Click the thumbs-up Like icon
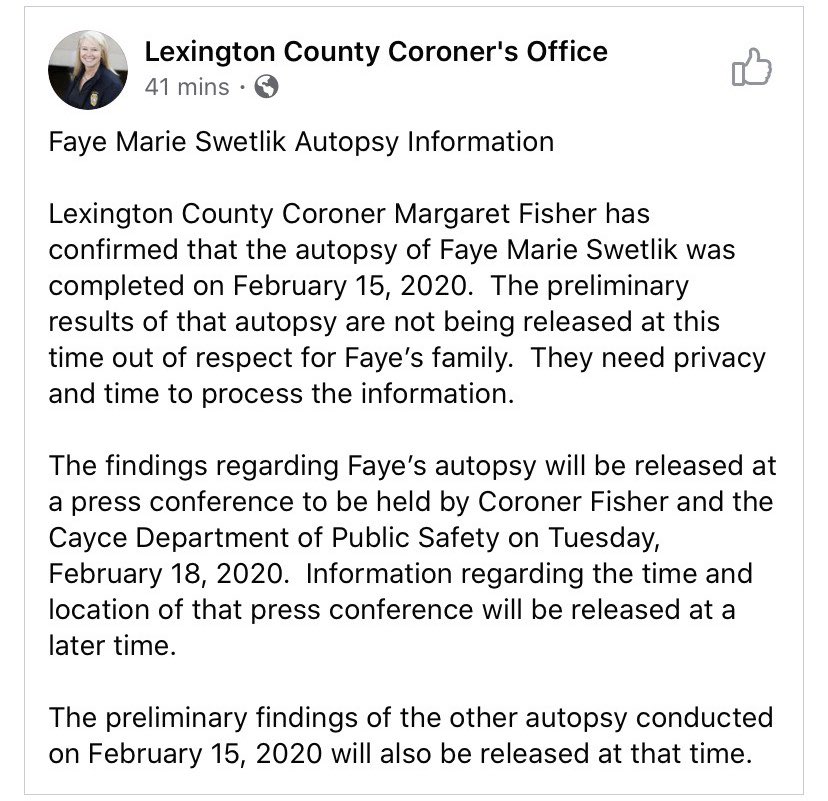This screenshot has height=801, width=828. tap(751, 68)
